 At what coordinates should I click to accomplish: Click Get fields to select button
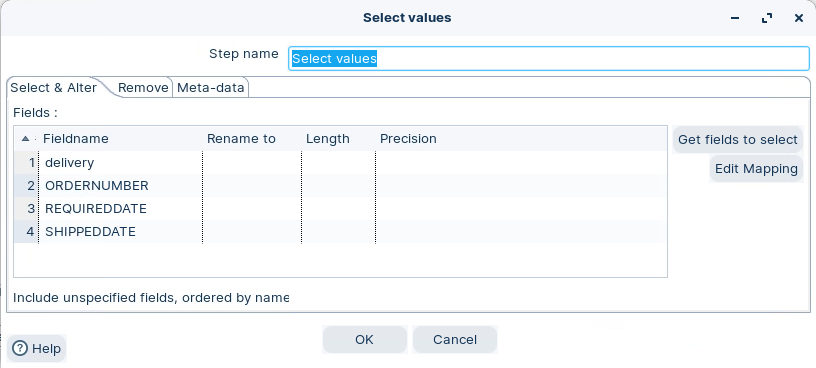point(737,139)
